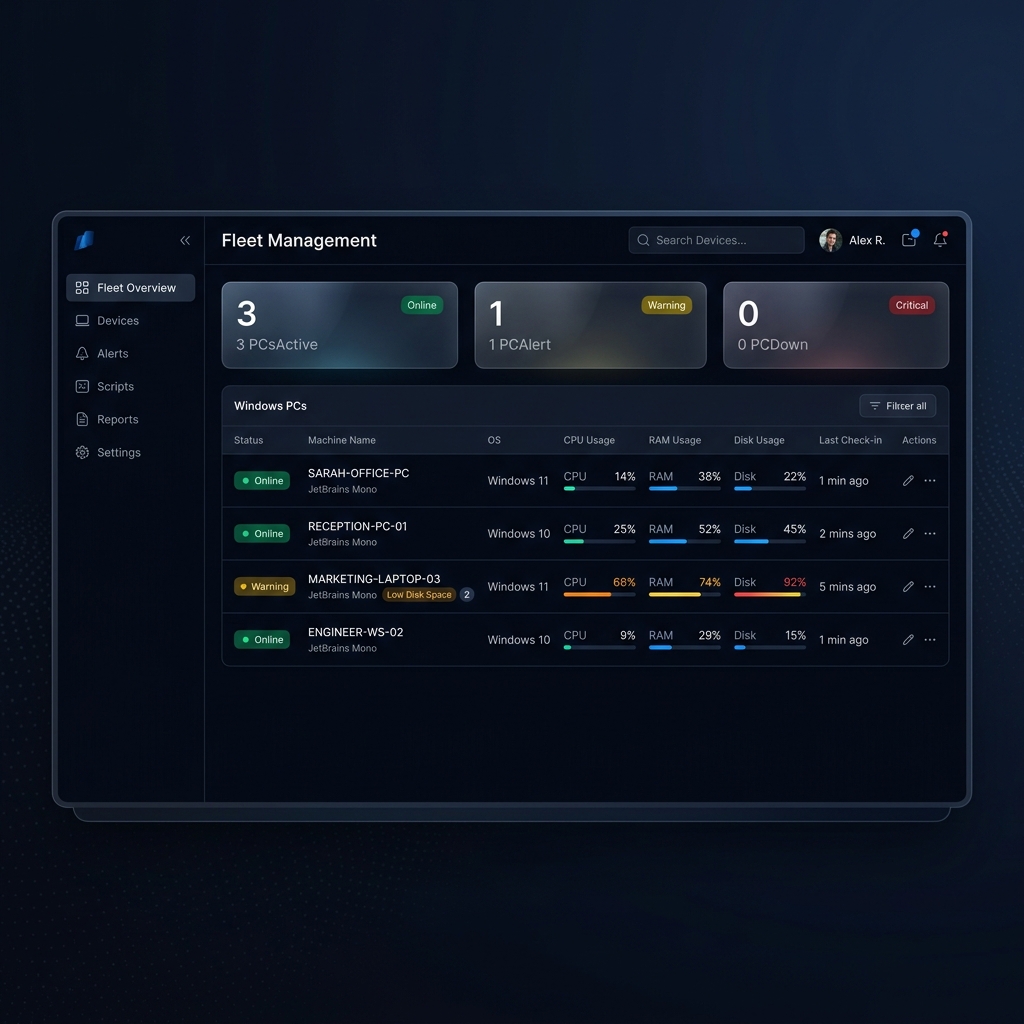Open more actions for RECEPTION-PC-01 via ellipsis
This screenshot has height=1024, width=1024.
point(930,533)
